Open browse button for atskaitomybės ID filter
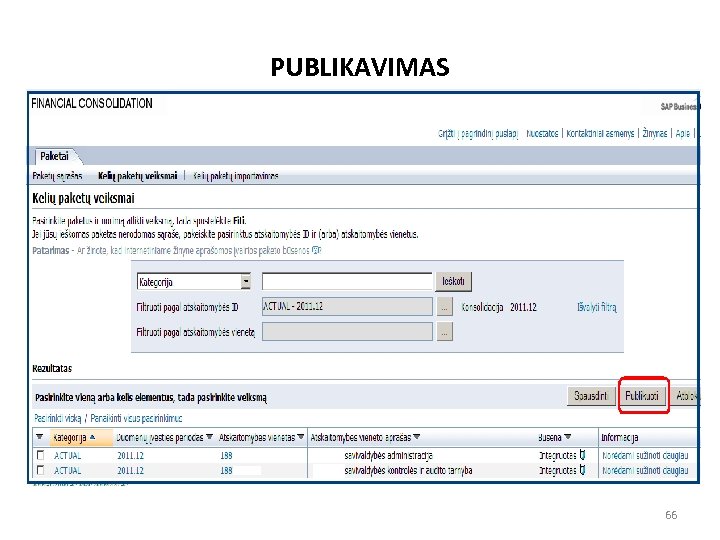720x540 pixels. tap(444, 307)
